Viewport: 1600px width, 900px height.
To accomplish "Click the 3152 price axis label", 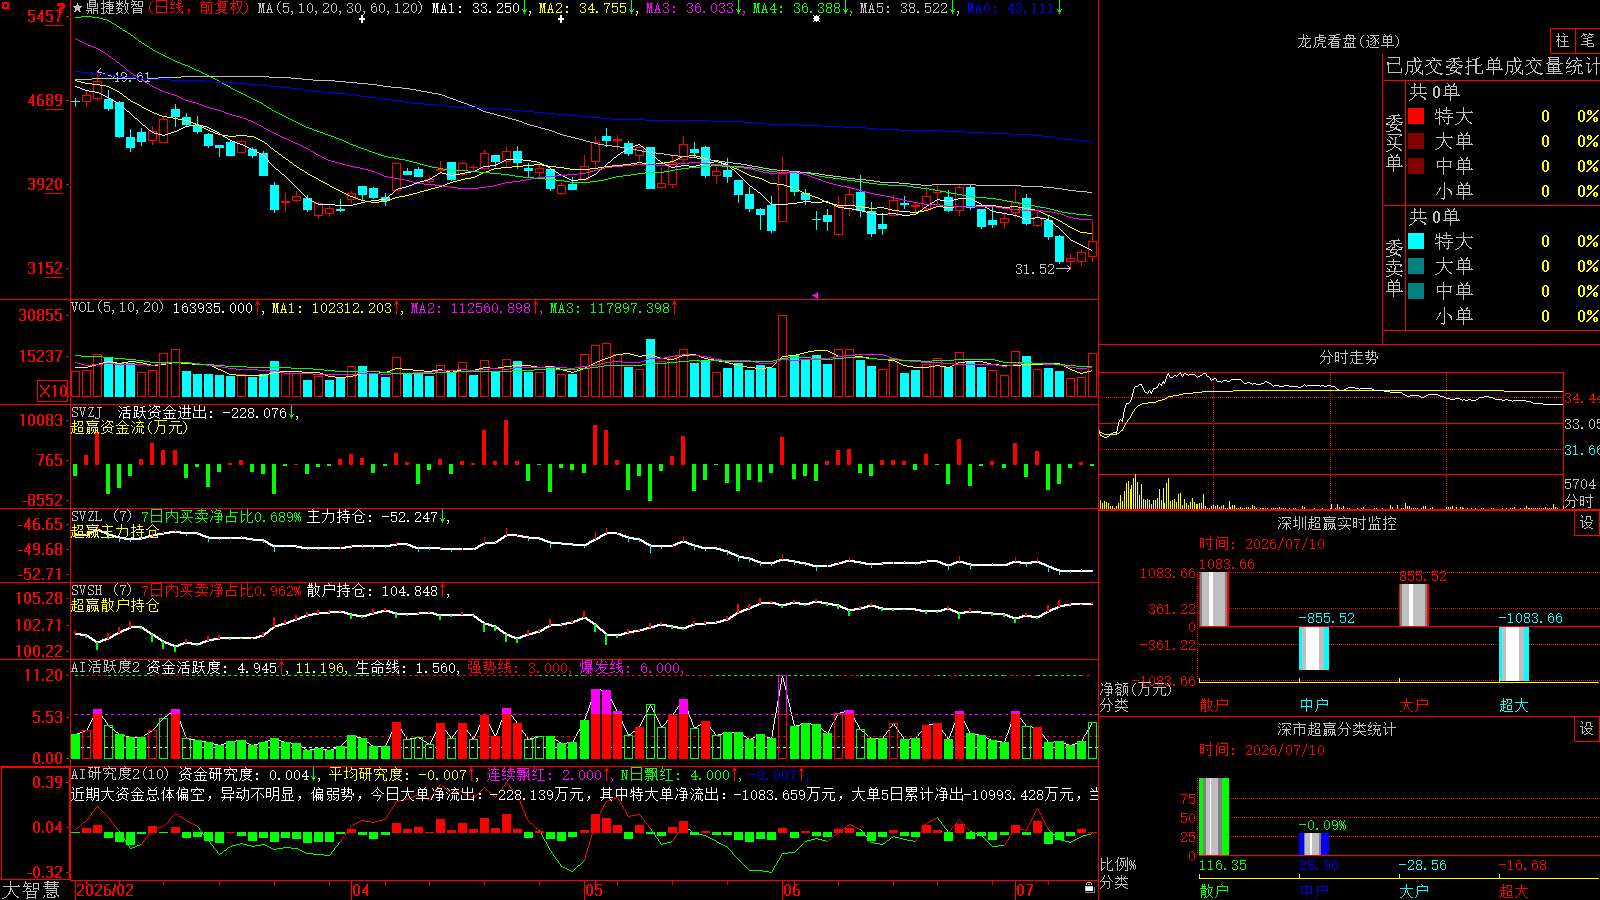I will click(x=46, y=268).
